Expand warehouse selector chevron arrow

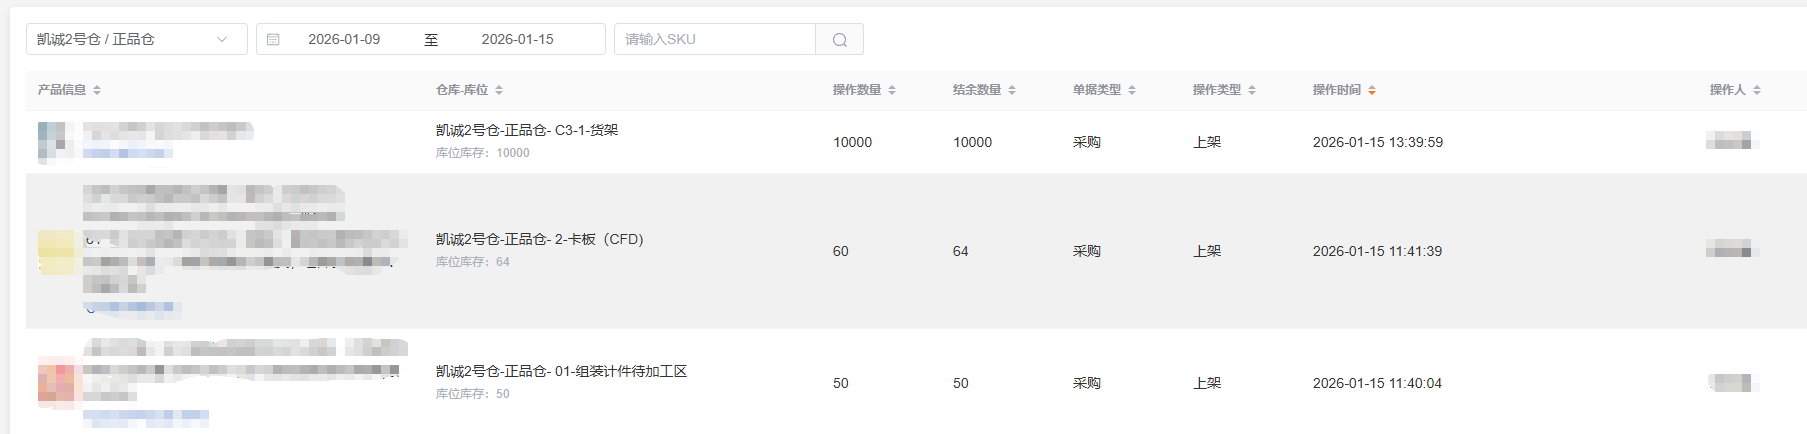click(222, 40)
